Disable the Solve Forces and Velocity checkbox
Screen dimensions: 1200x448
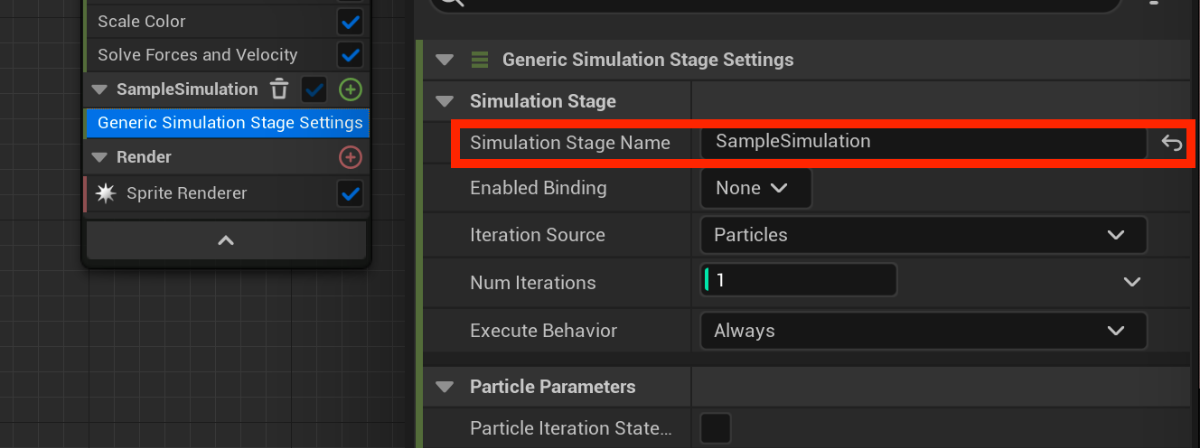coord(350,55)
